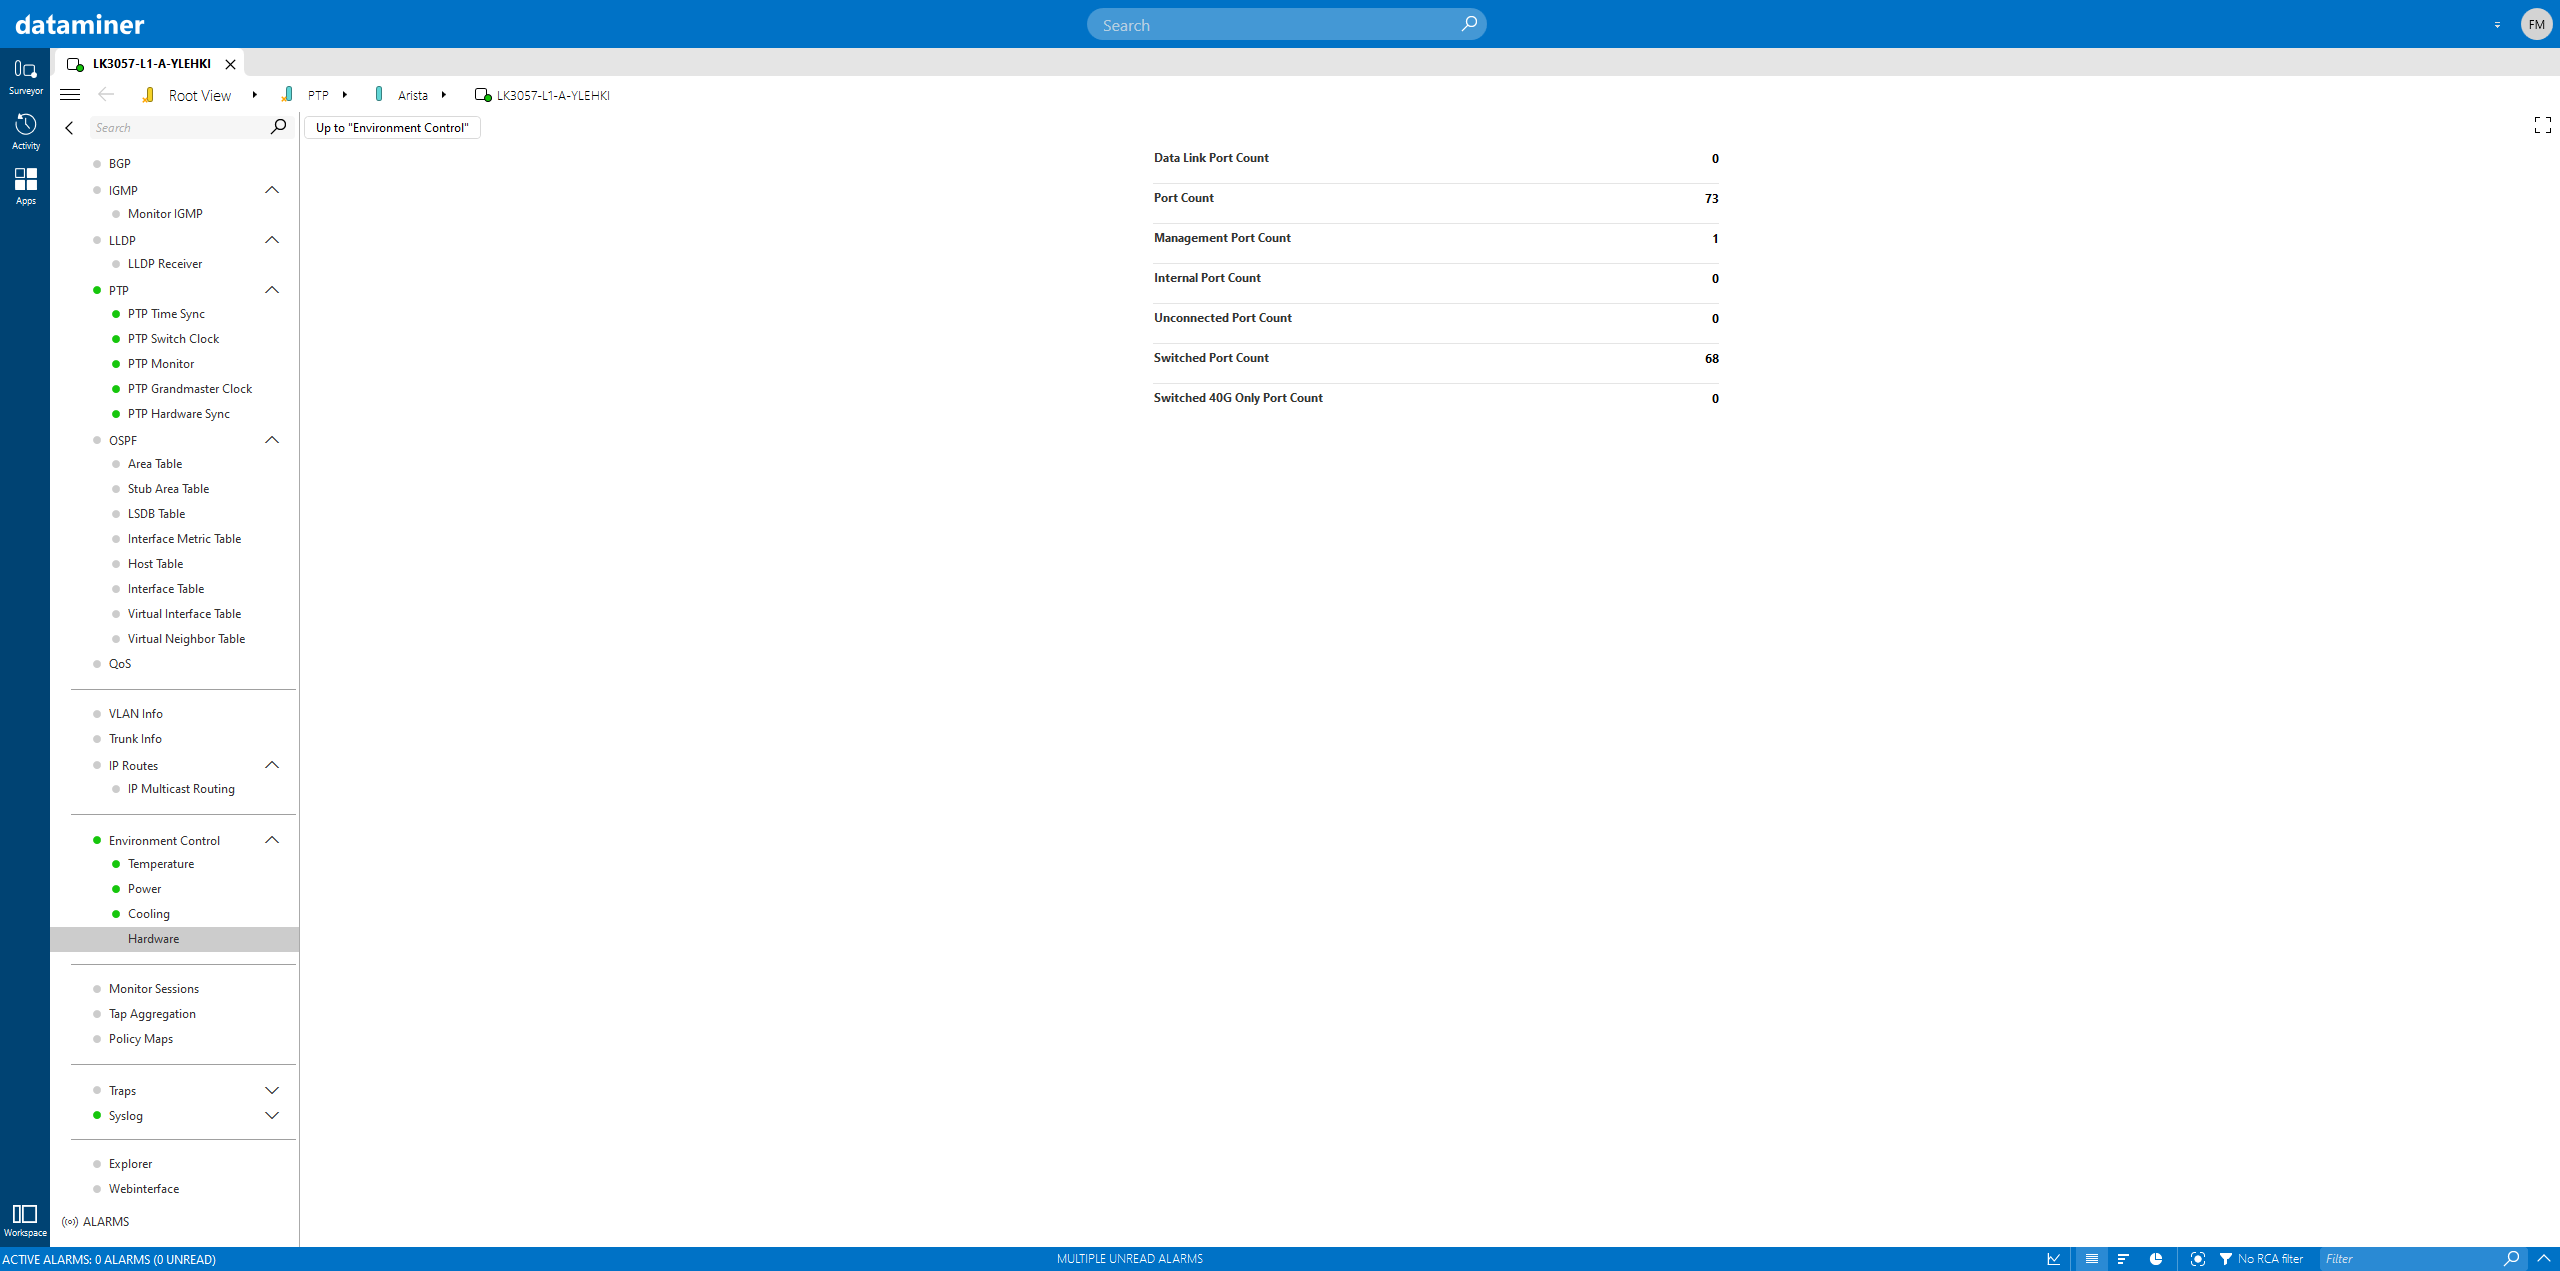The width and height of the screenshot is (2560, 1271).
Task: Go back with the left arrow
Action: 106,95
